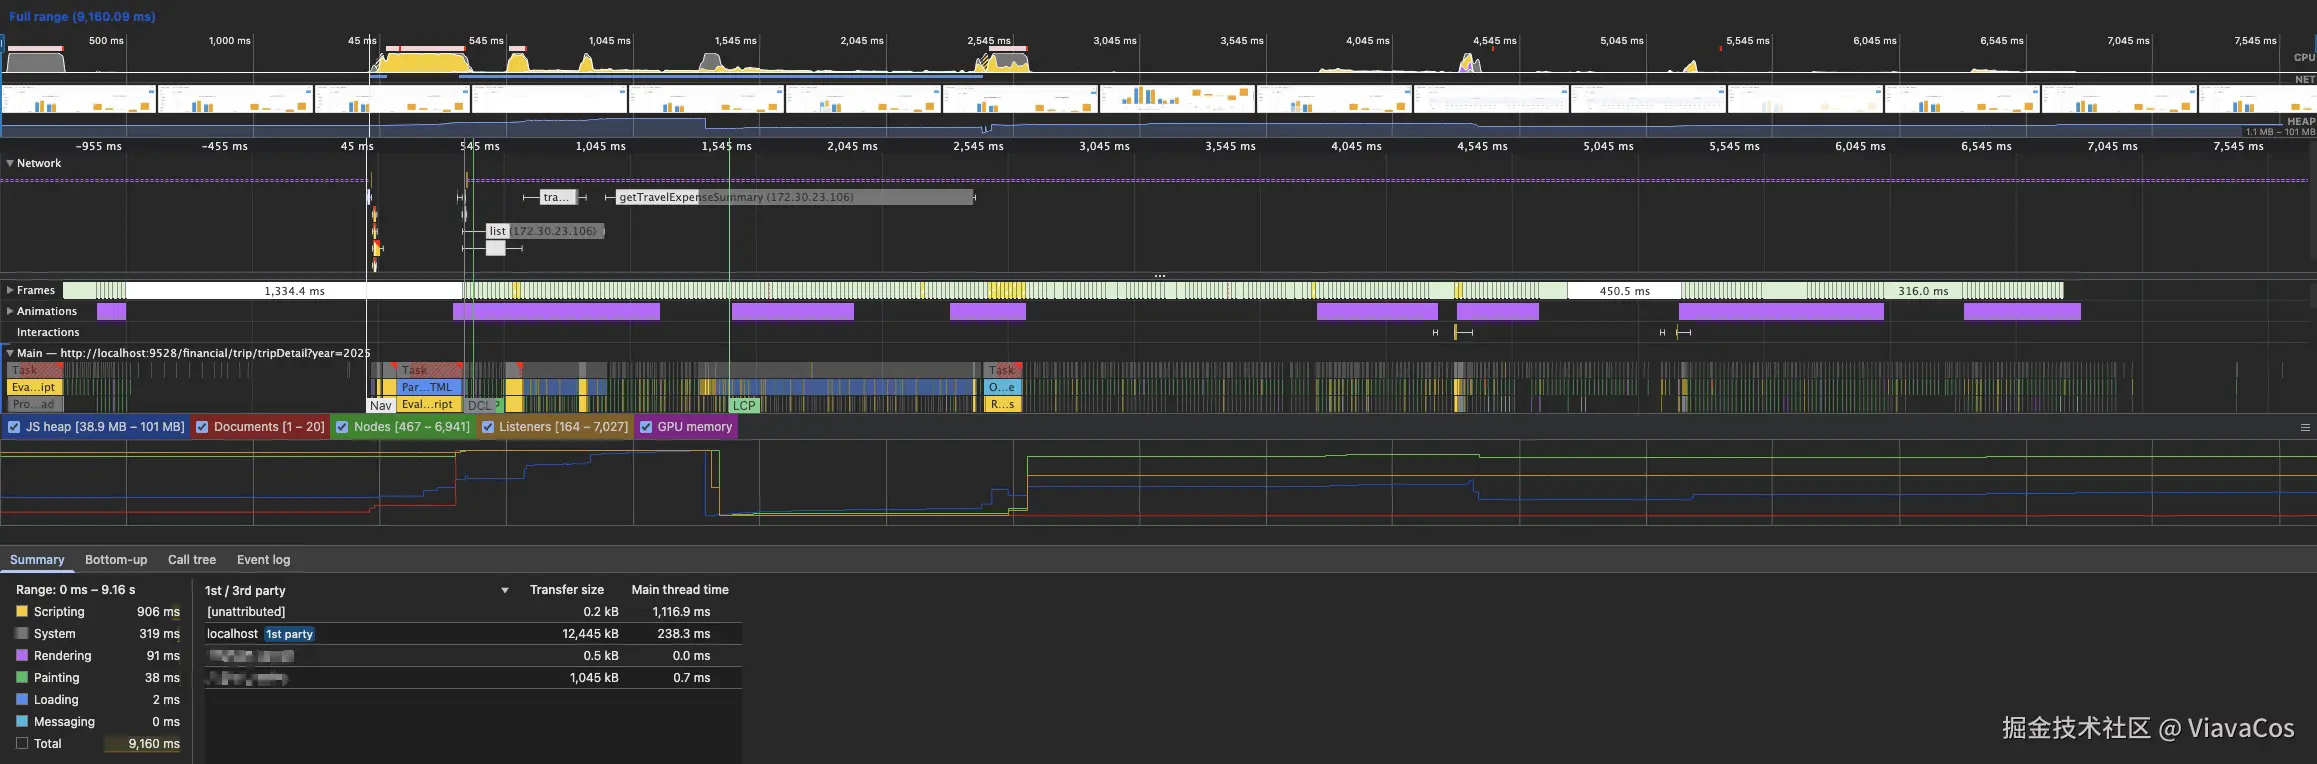The image size is (2317, 764).
Task: Toggle the GPU memory checkbox
Action: coord(646,427)
